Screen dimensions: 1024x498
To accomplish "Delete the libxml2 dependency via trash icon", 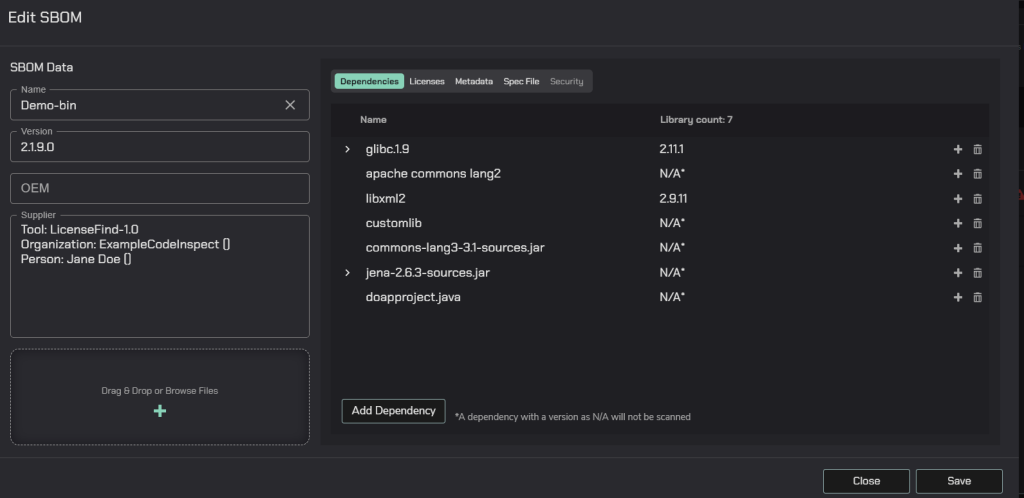I will (x=978, y=199).
